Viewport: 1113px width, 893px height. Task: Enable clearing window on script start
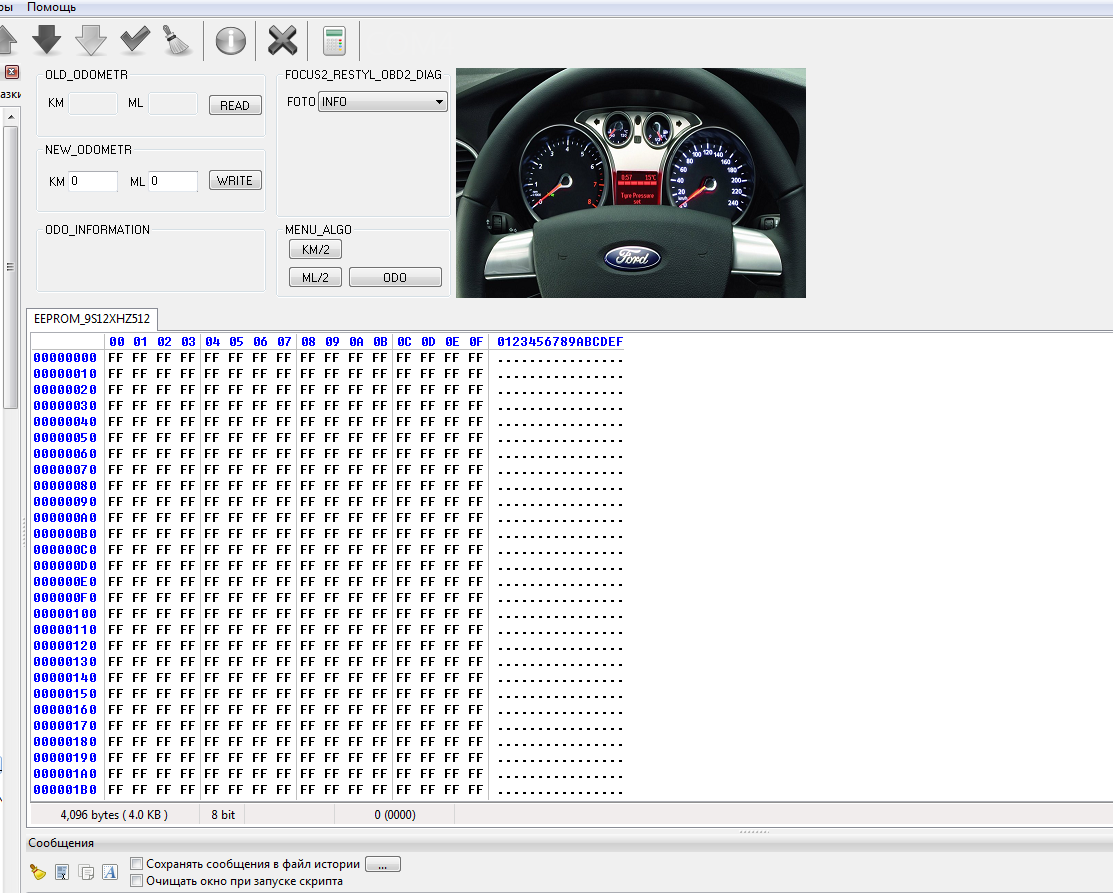coord(137,881)
